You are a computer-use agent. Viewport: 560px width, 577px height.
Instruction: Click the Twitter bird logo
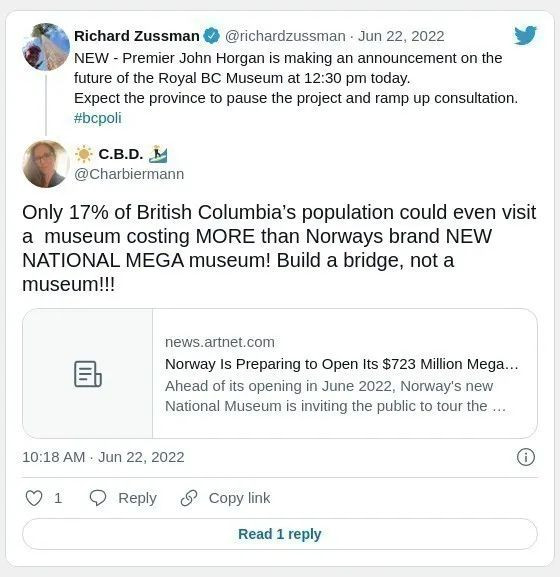(x=525, y=35)
